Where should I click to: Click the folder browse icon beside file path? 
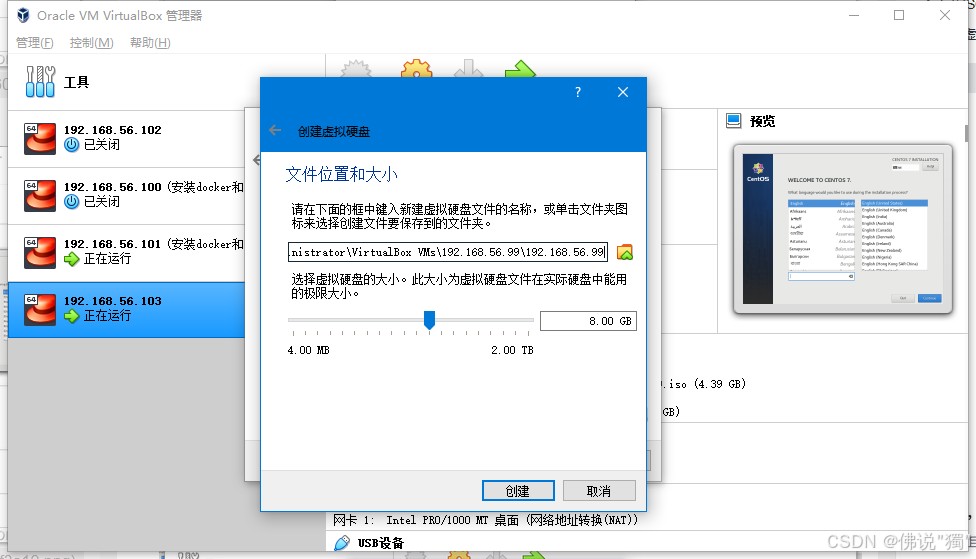point(624,252)
